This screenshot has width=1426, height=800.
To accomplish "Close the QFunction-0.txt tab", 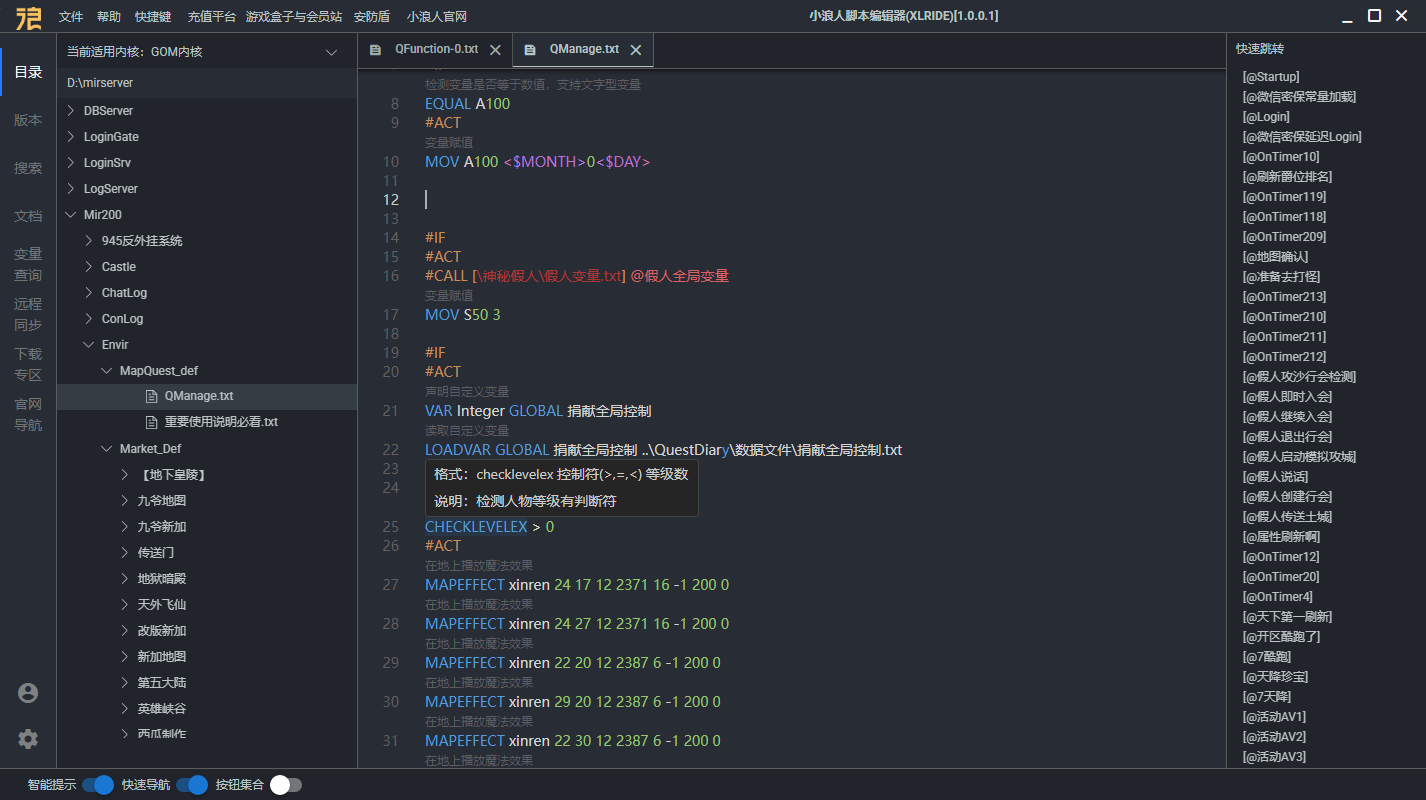I will point(495,49).
